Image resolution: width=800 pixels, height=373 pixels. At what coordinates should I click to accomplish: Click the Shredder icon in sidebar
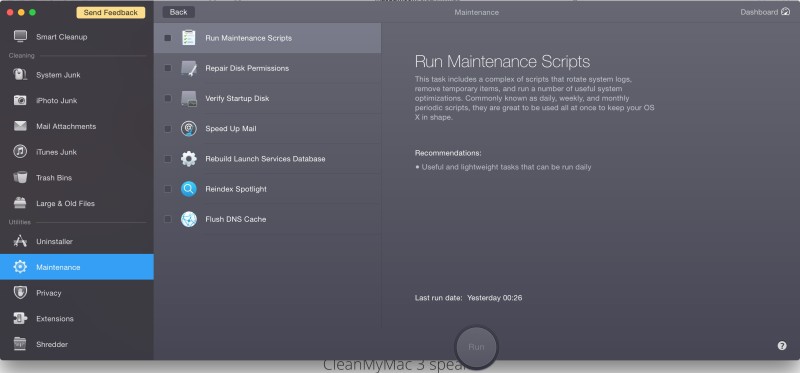tap(20, 344)
